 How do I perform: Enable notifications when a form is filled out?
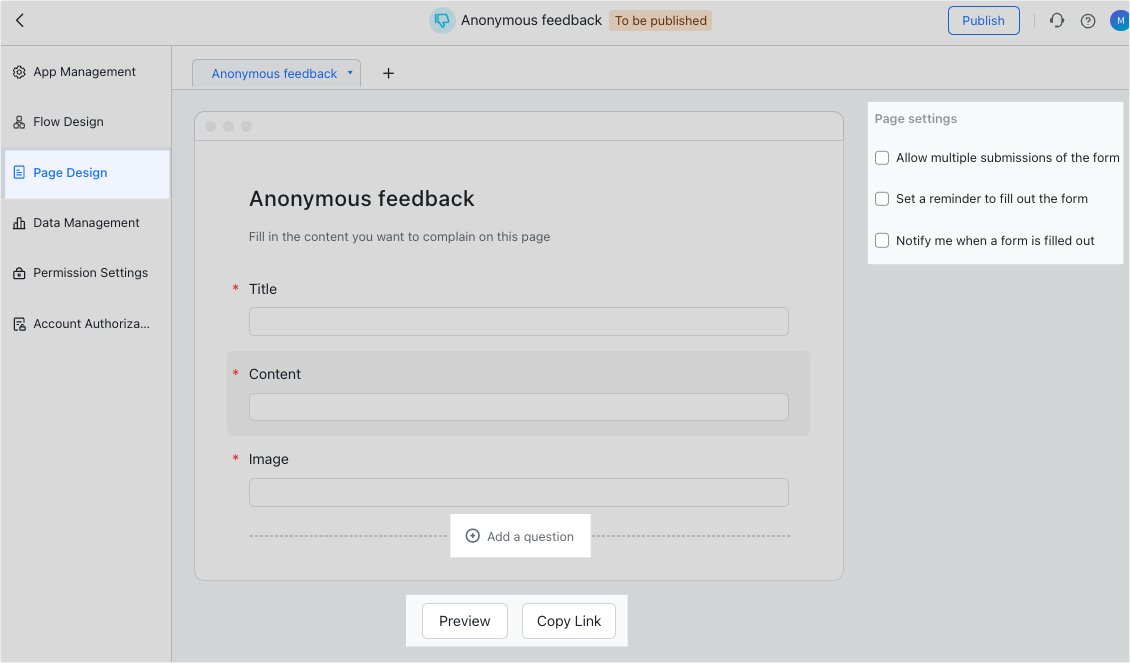click(881, 240)
